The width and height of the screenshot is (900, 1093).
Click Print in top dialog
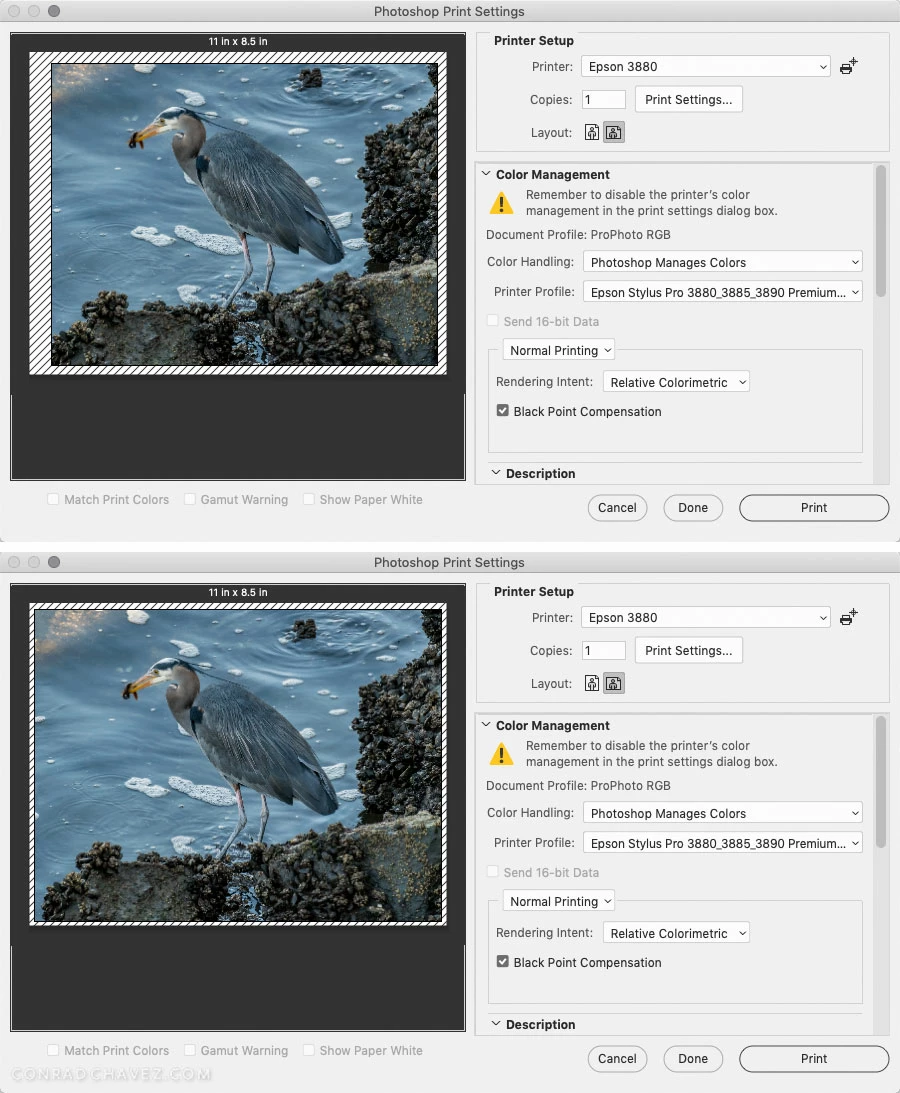[814, 507]
